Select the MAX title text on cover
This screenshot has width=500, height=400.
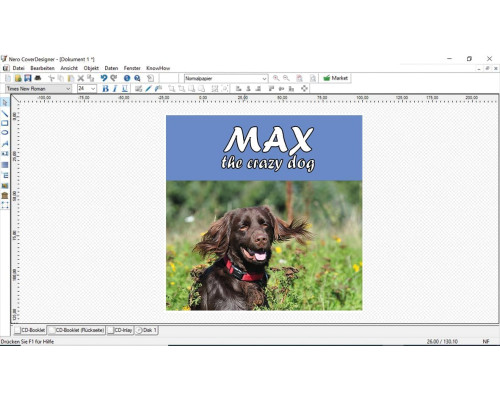click(269, 140)
